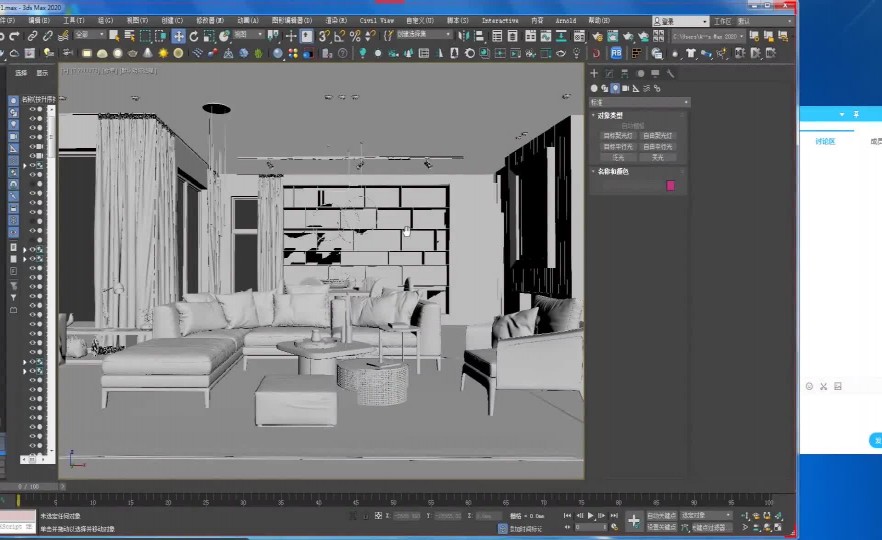Click the 设置关键点 set key button
Image resolution: width=882 pixels, height=540 pixels.
pos(661,528)
